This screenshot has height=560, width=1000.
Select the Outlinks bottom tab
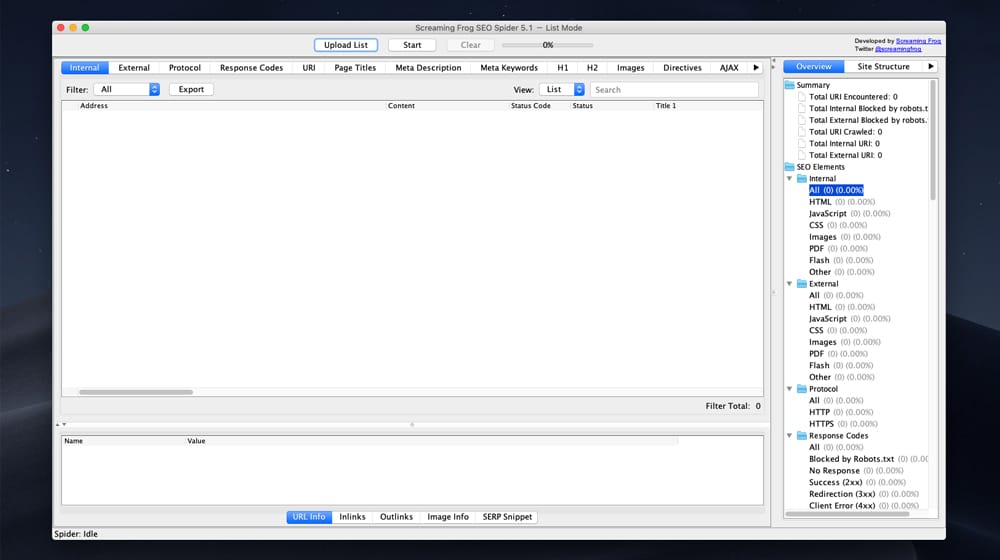pos(396,517)
